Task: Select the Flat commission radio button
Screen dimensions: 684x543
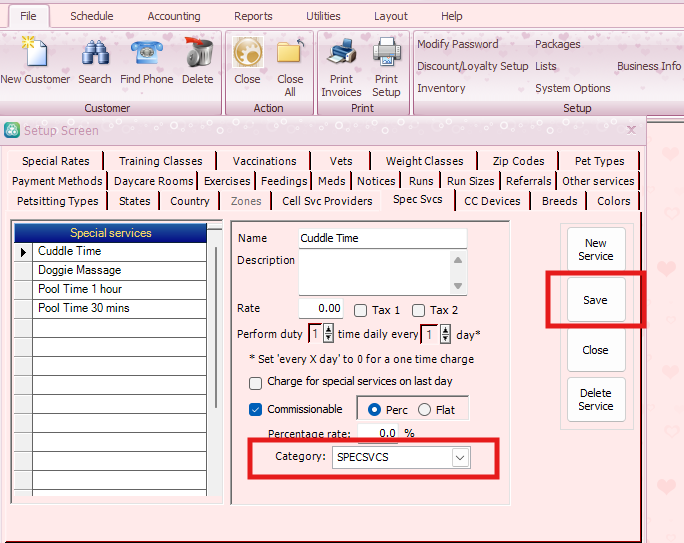Action: click(x=424, y=409)
